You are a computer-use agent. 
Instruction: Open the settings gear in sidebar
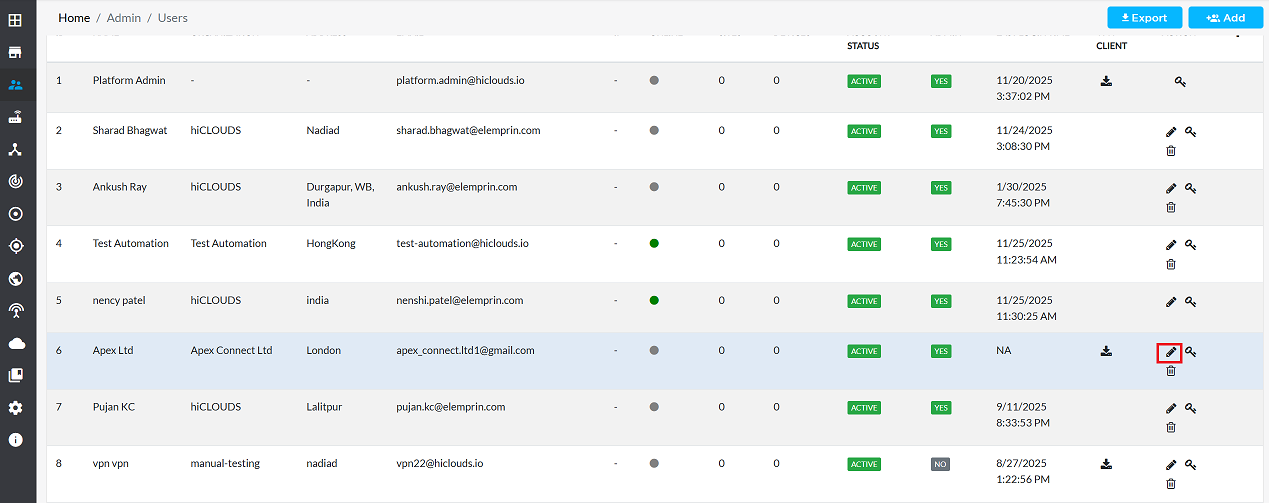[x=16, y=408]
